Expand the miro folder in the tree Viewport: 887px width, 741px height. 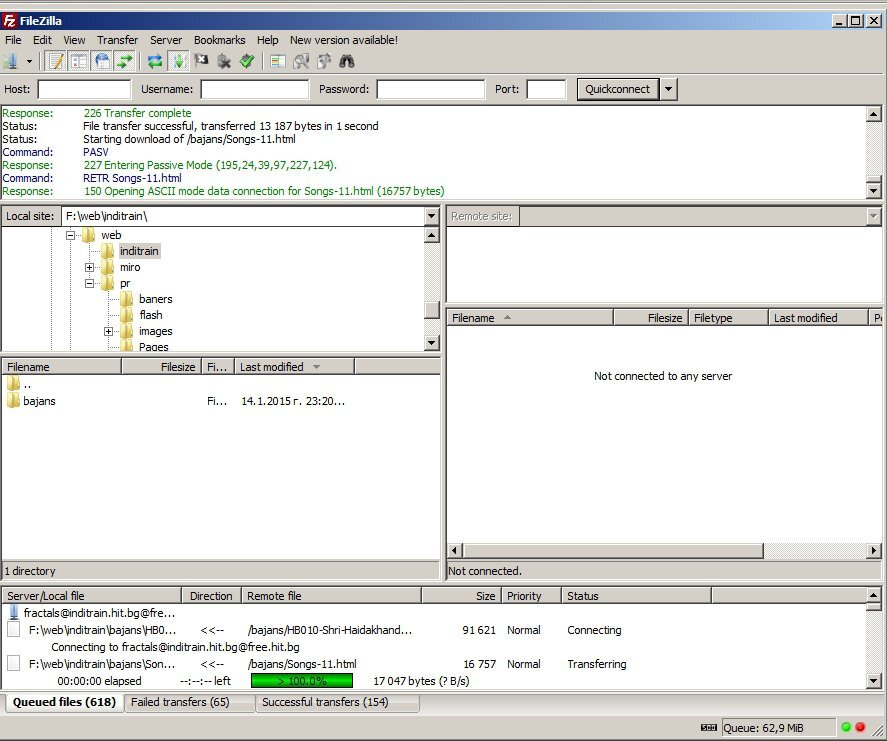(x=89, y=267)
